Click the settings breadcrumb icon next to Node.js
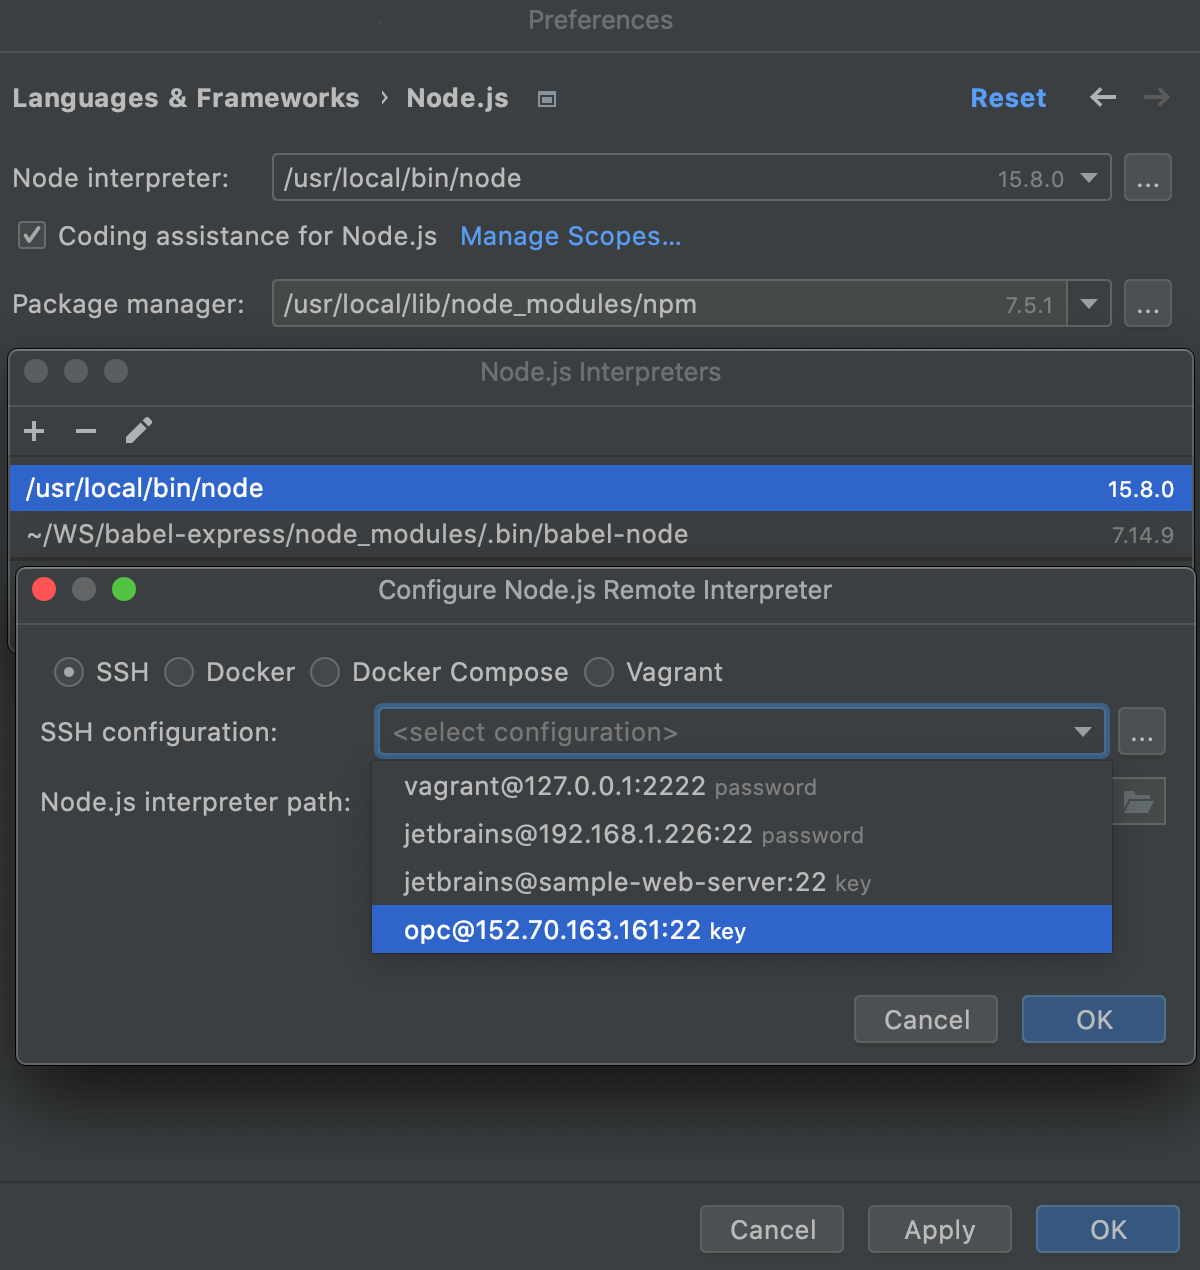This screenshot has height=1270, width=1200. click(x=546, y=98)
